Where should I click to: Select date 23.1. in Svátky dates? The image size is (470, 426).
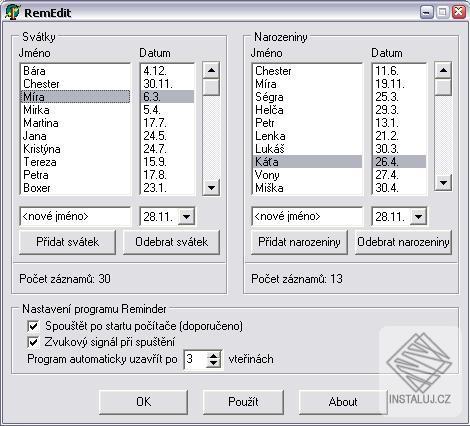tap(167, 188)
